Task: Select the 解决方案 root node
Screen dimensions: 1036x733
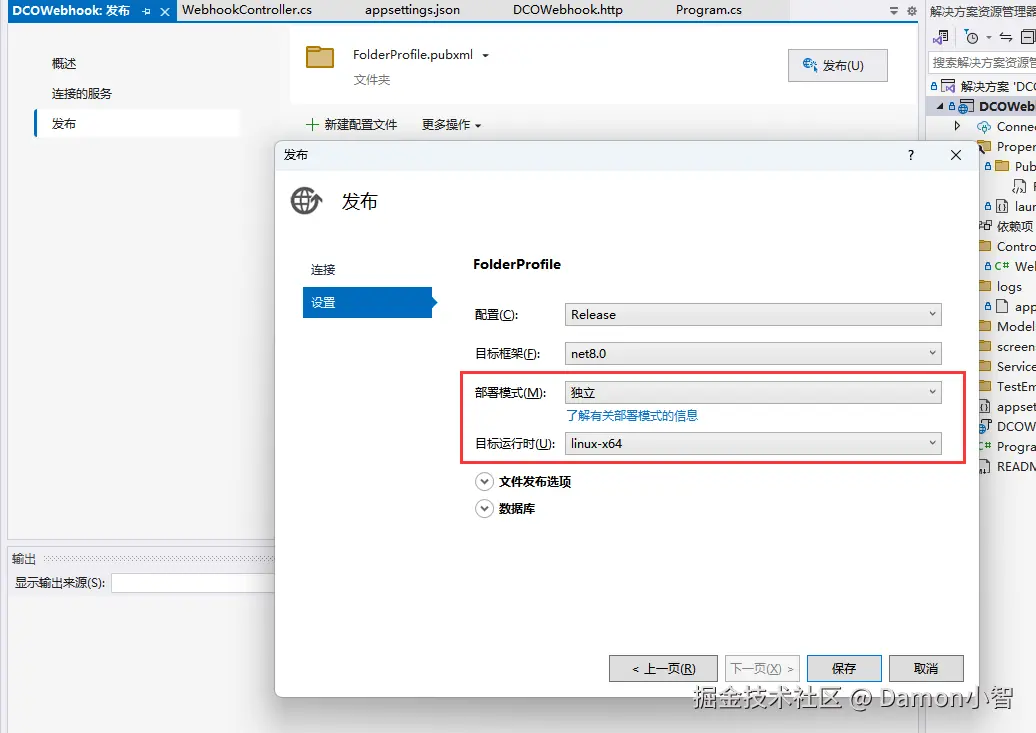Action: [x=983, y=86]
